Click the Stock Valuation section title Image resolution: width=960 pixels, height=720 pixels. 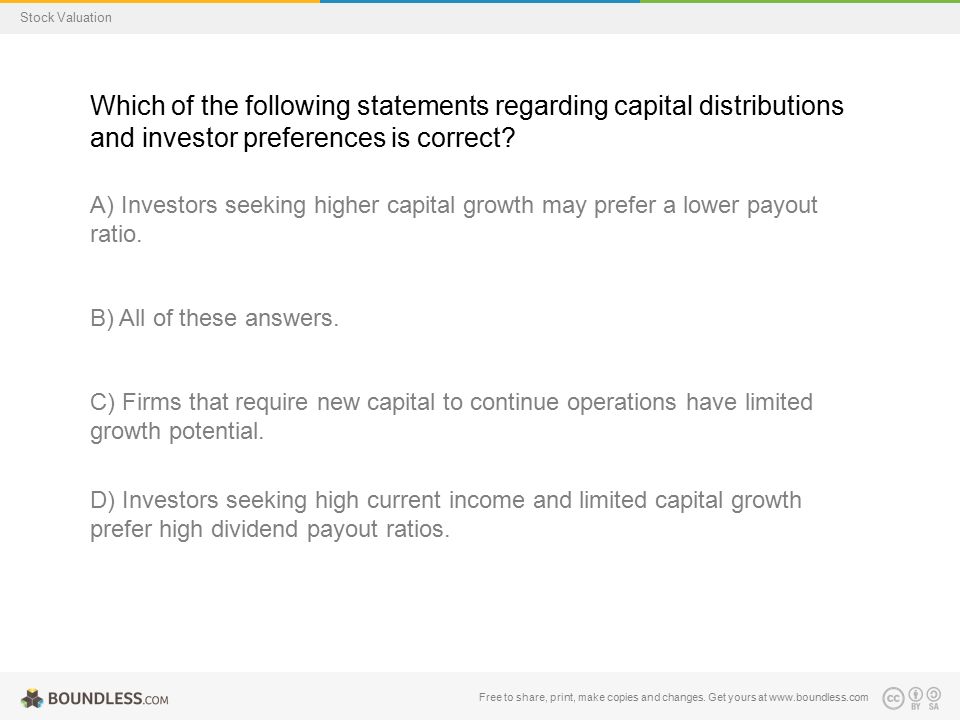66,17
